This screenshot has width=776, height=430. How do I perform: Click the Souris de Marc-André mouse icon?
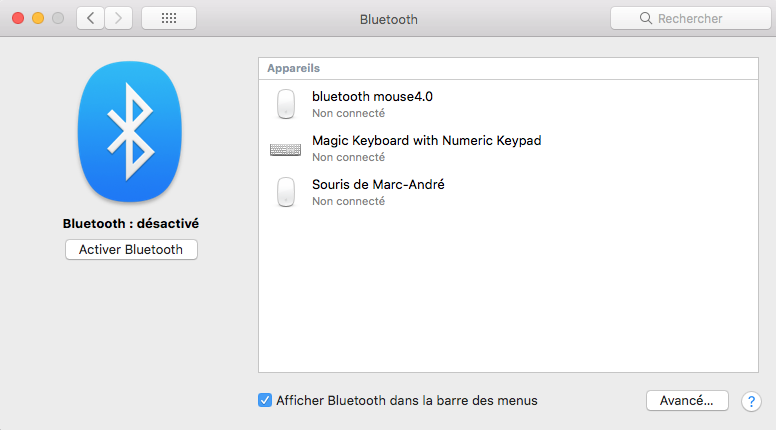(286, 192)
